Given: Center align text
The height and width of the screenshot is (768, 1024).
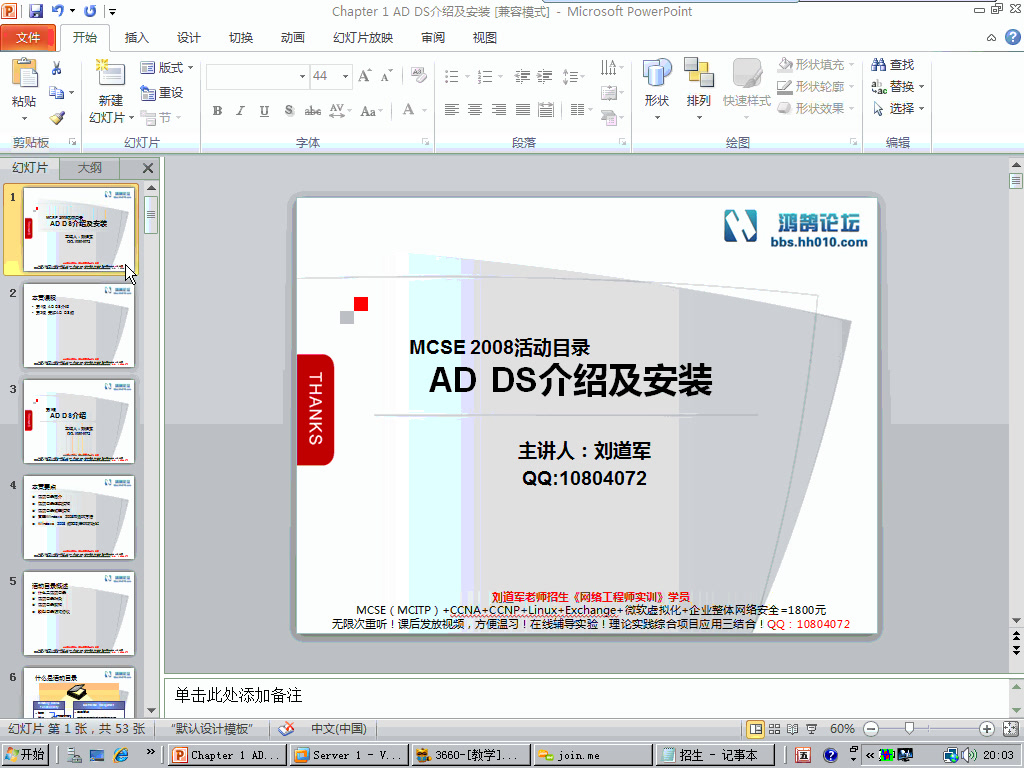Looking at the screenshot, I should (x=475, y=110).
